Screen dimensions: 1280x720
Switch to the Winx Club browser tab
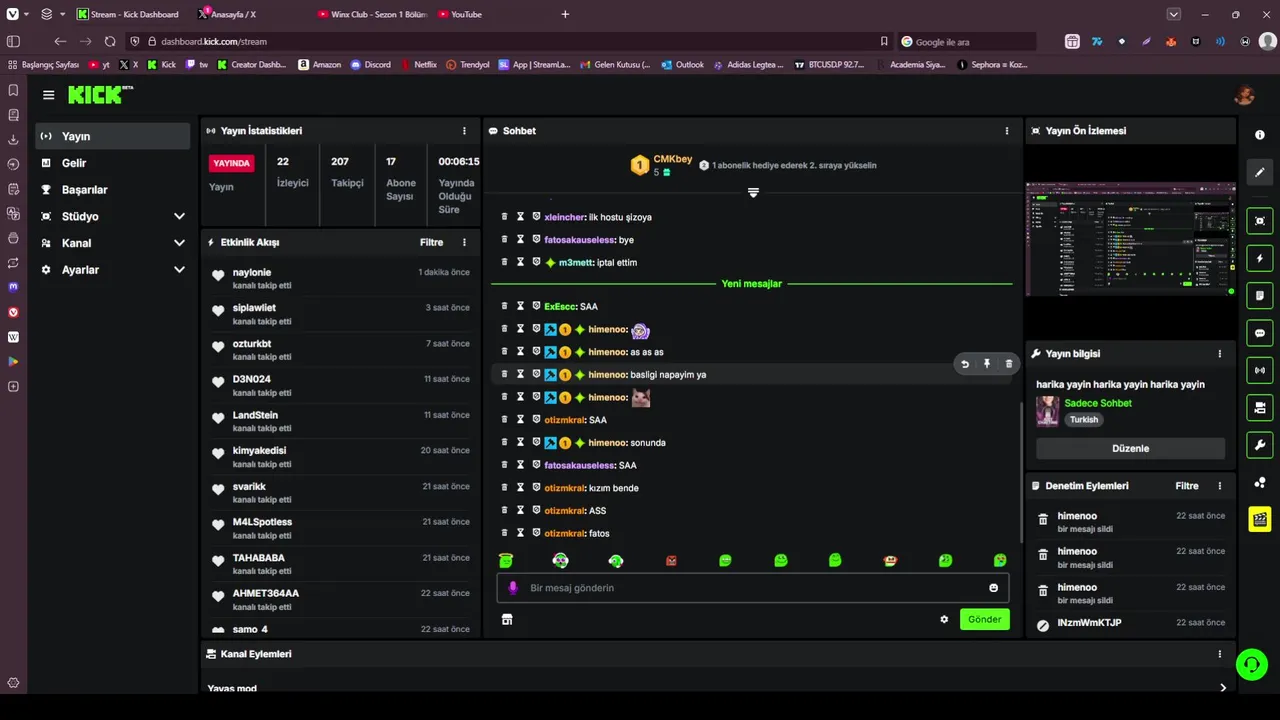(x=371, y=14)
